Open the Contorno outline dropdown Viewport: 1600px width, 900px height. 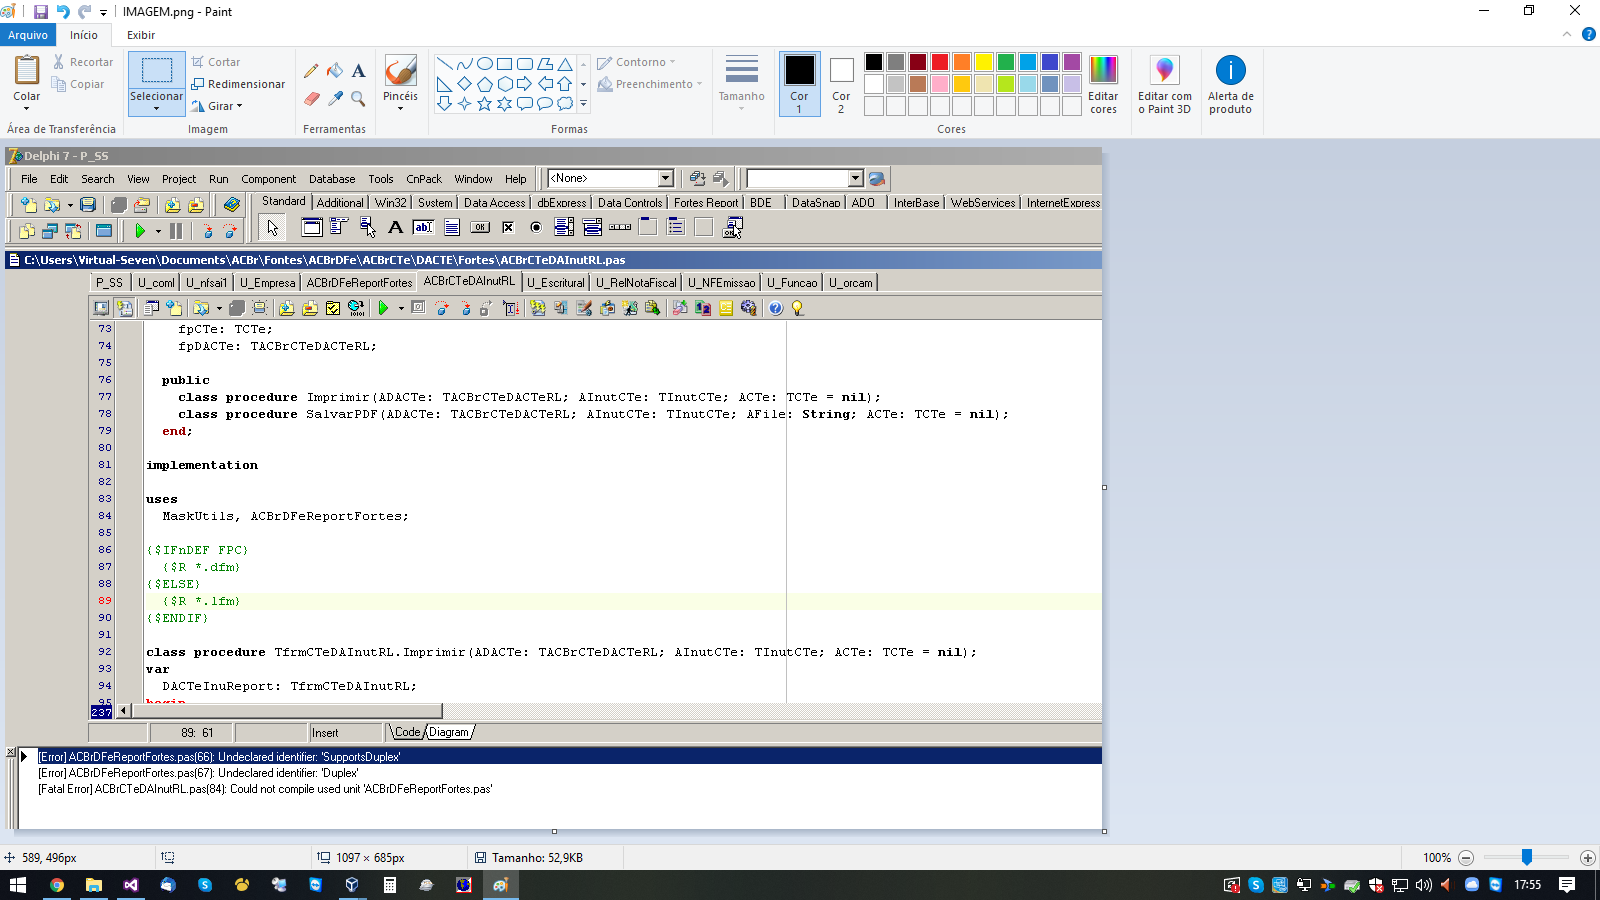637,62
